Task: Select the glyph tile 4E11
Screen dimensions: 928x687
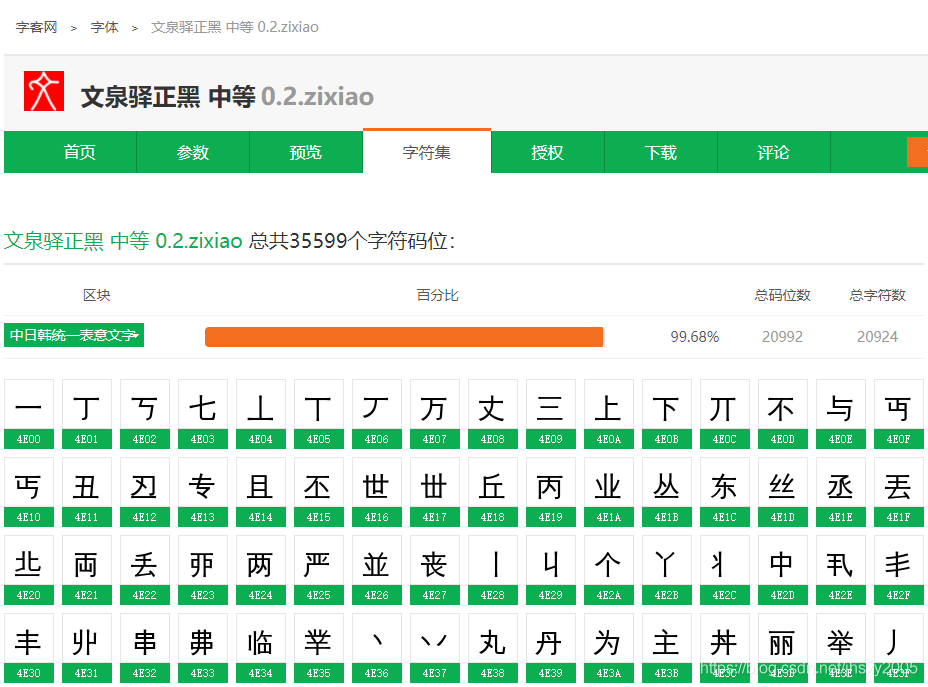Action: pos(86,492)
